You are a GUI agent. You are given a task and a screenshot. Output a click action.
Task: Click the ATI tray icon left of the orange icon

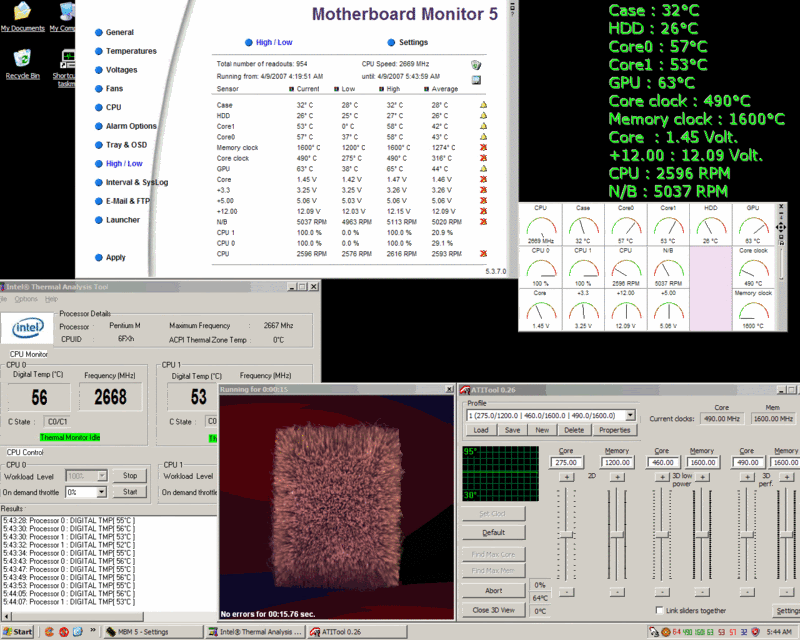tap(654, 632)
